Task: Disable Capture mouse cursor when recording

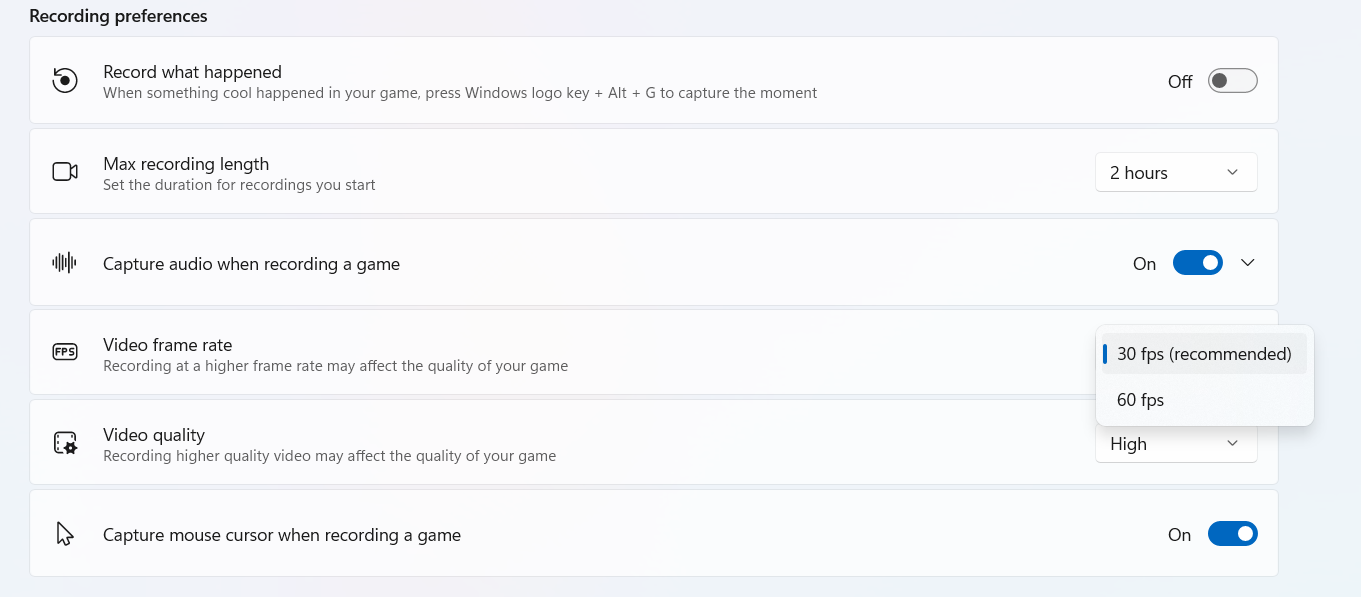Action: [x=1232, y=533]
